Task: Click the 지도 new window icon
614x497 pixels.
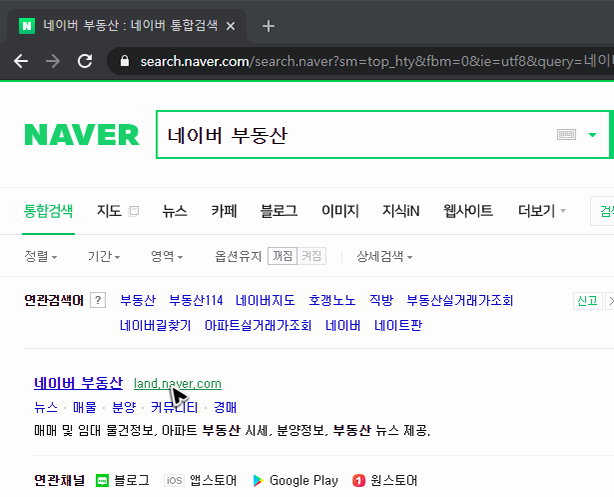Action: click(x=134, y=211)
